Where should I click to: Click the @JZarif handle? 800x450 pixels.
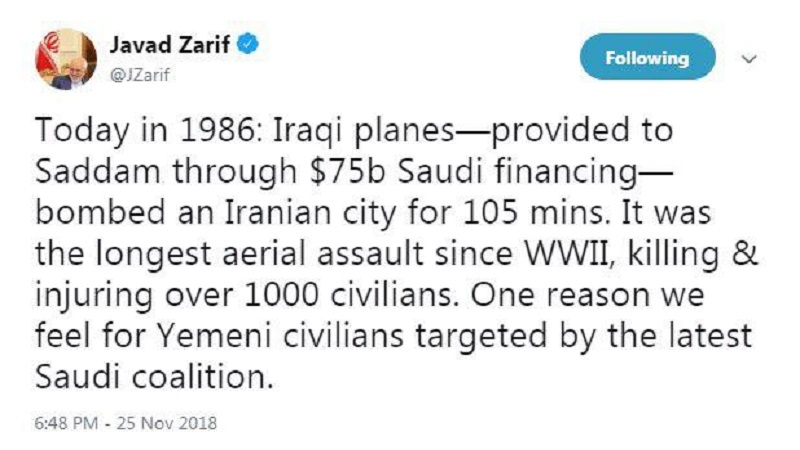[x=139, y=75]
